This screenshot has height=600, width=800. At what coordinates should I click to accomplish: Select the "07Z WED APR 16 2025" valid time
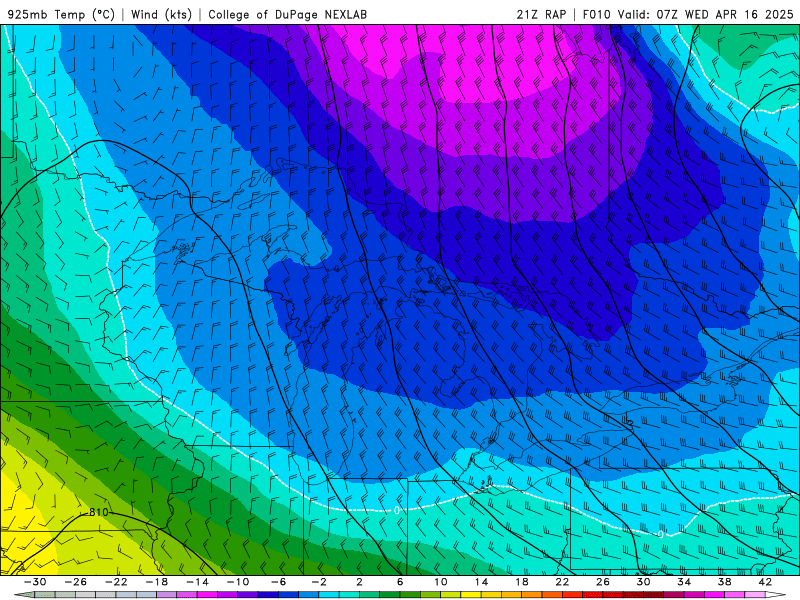pos(725,15)
